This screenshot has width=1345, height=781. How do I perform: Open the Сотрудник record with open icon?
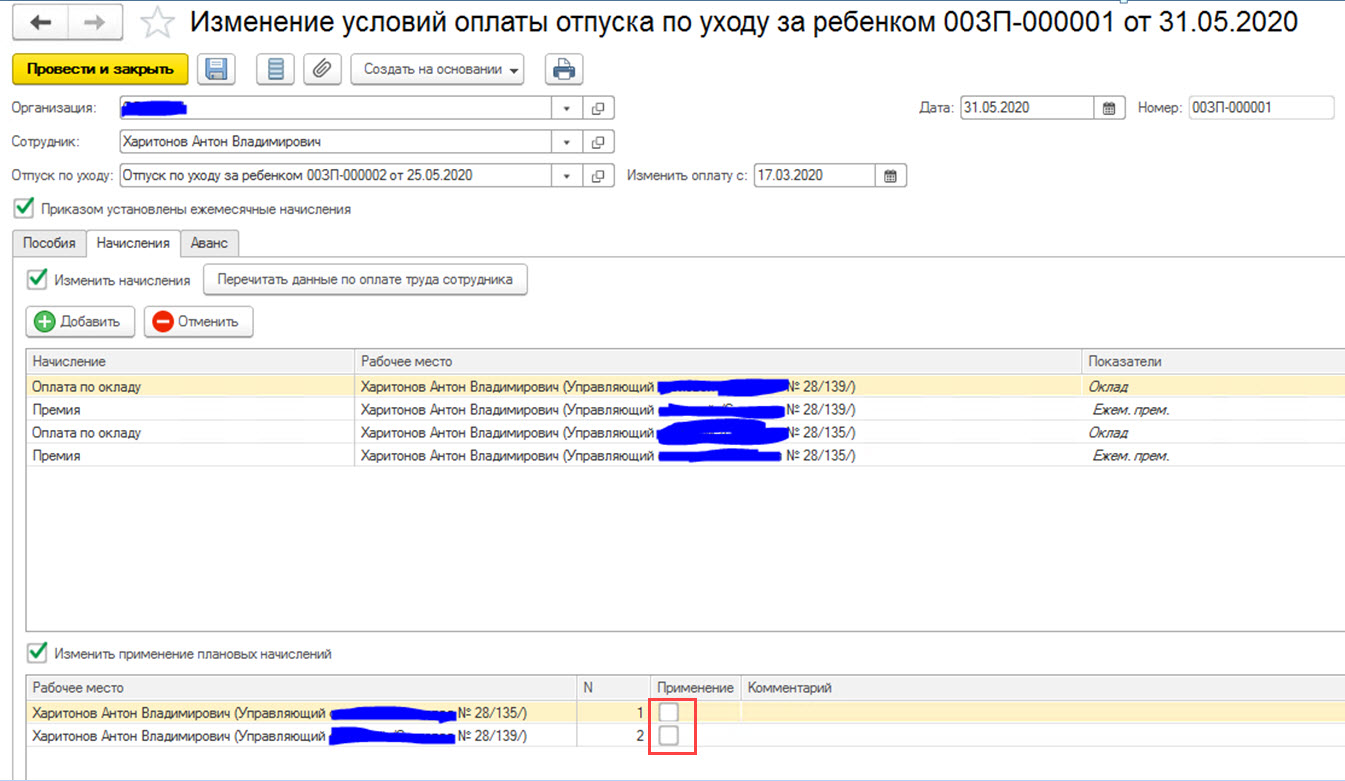[x=598, y=142]
